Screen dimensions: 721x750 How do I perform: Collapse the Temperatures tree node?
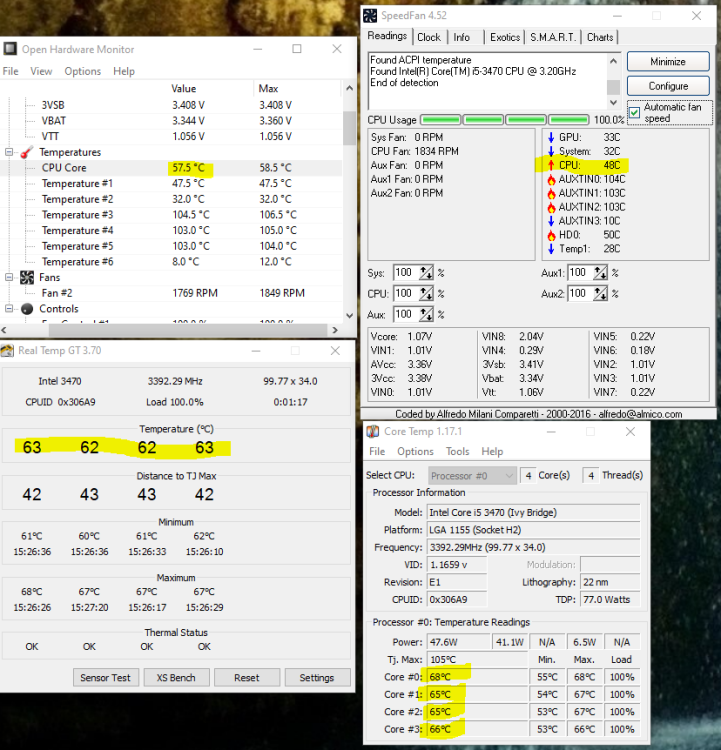(10, 152)
